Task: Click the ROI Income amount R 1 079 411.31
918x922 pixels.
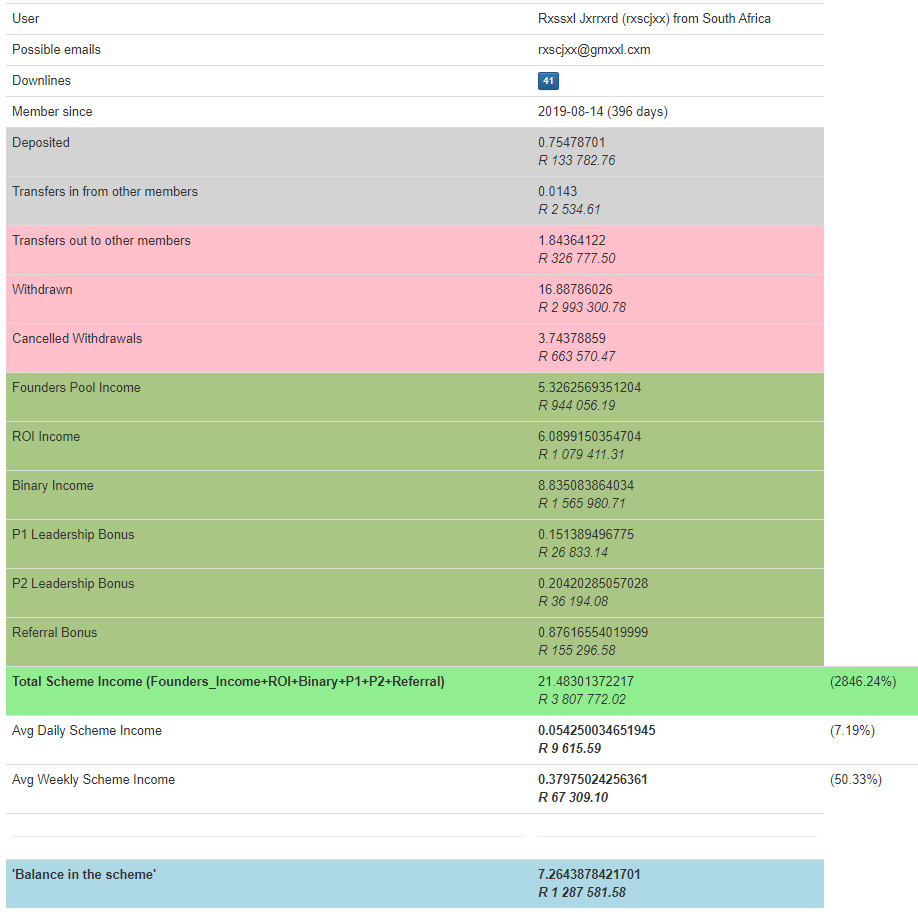Action: coord(581,455)
